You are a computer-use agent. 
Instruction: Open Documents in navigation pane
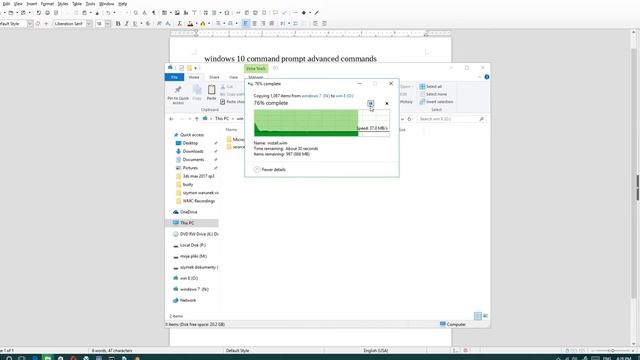point(190,160)
